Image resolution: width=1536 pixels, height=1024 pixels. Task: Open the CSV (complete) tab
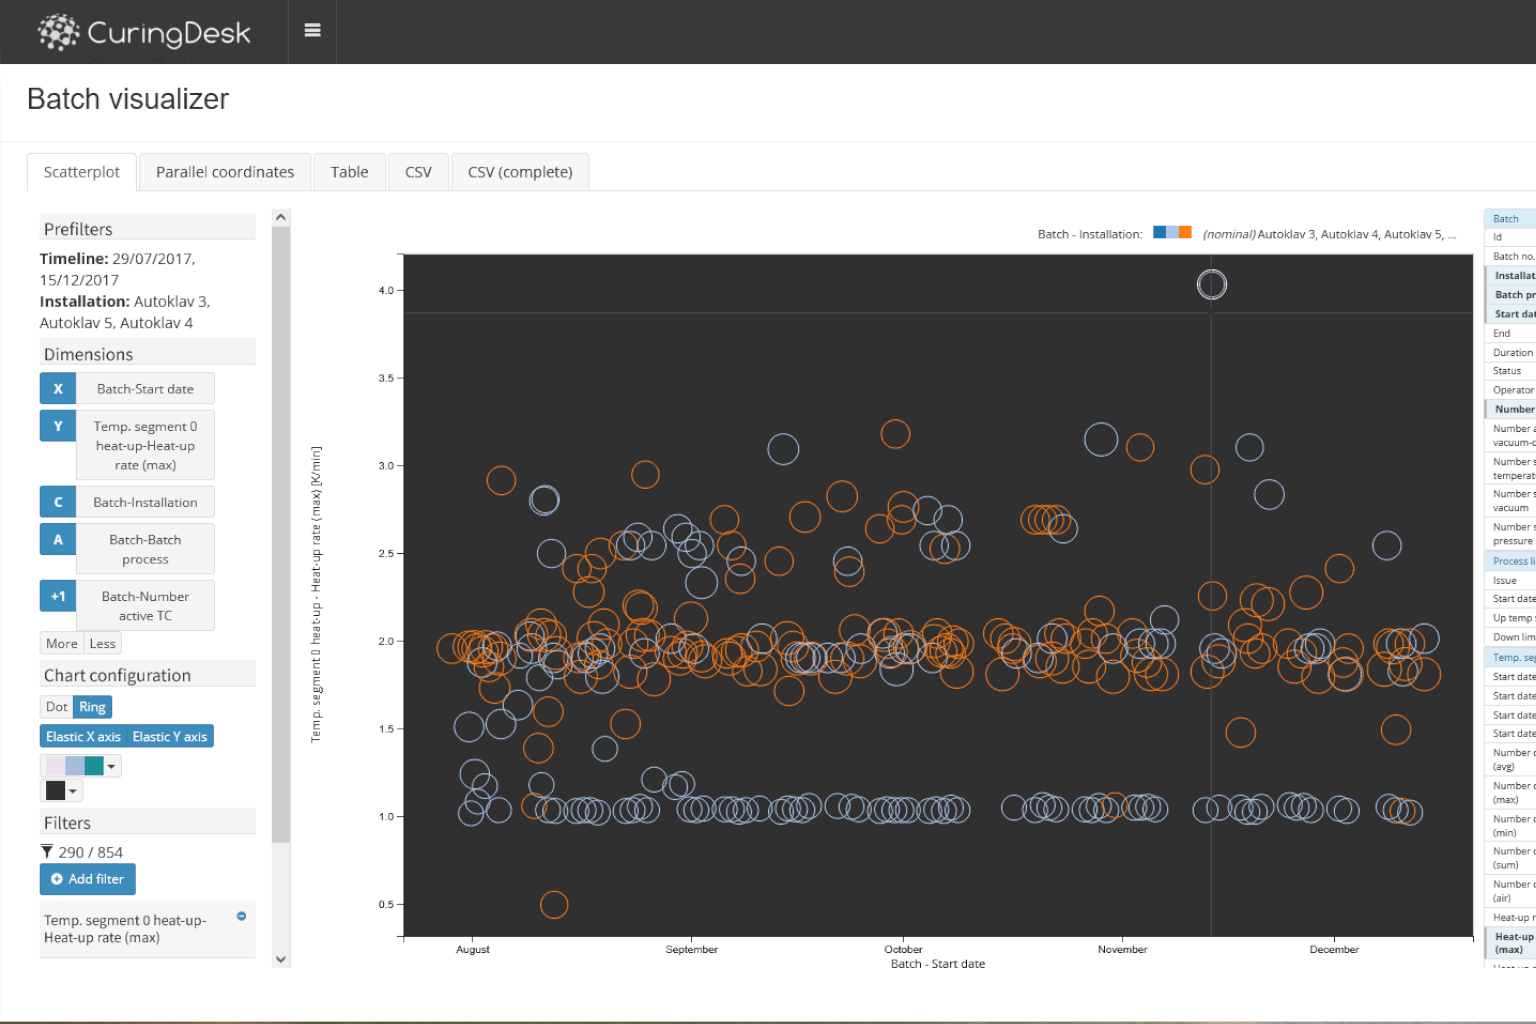coord(520,172)
